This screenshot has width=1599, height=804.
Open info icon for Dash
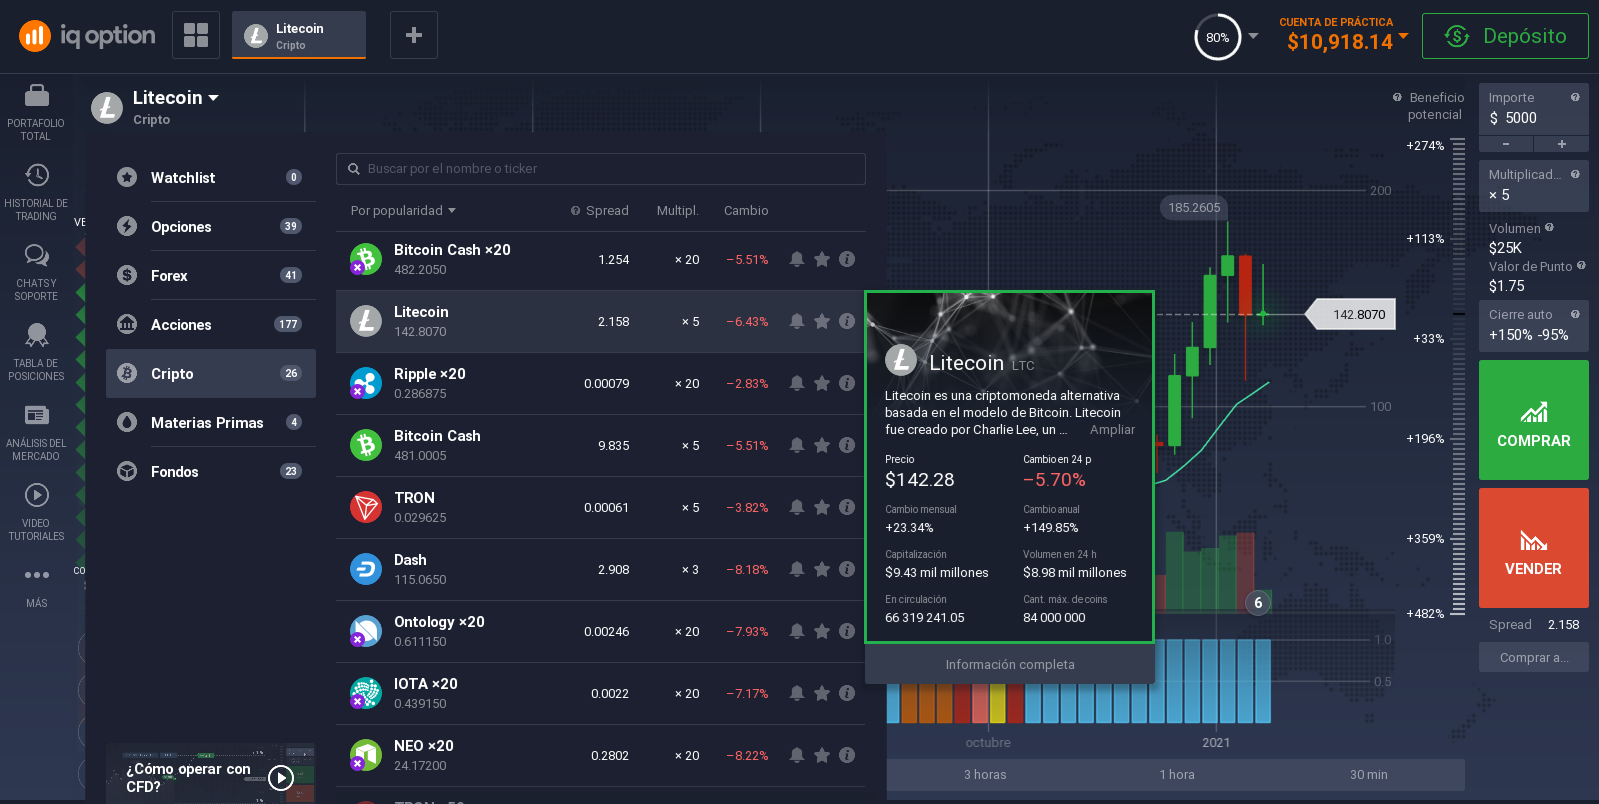coord(847,569)
